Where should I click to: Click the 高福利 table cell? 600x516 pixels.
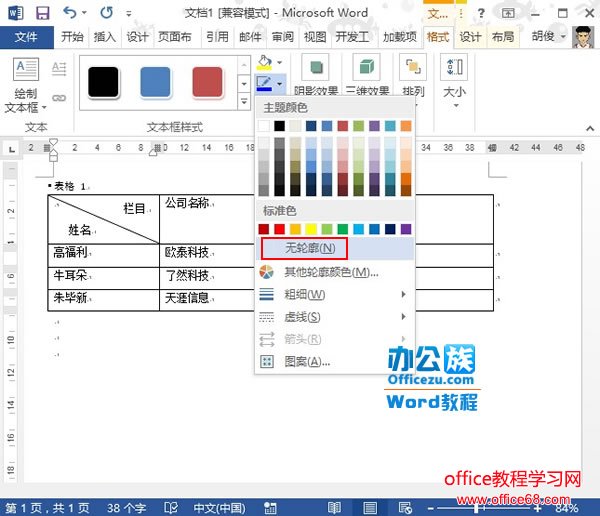[103, 255]
